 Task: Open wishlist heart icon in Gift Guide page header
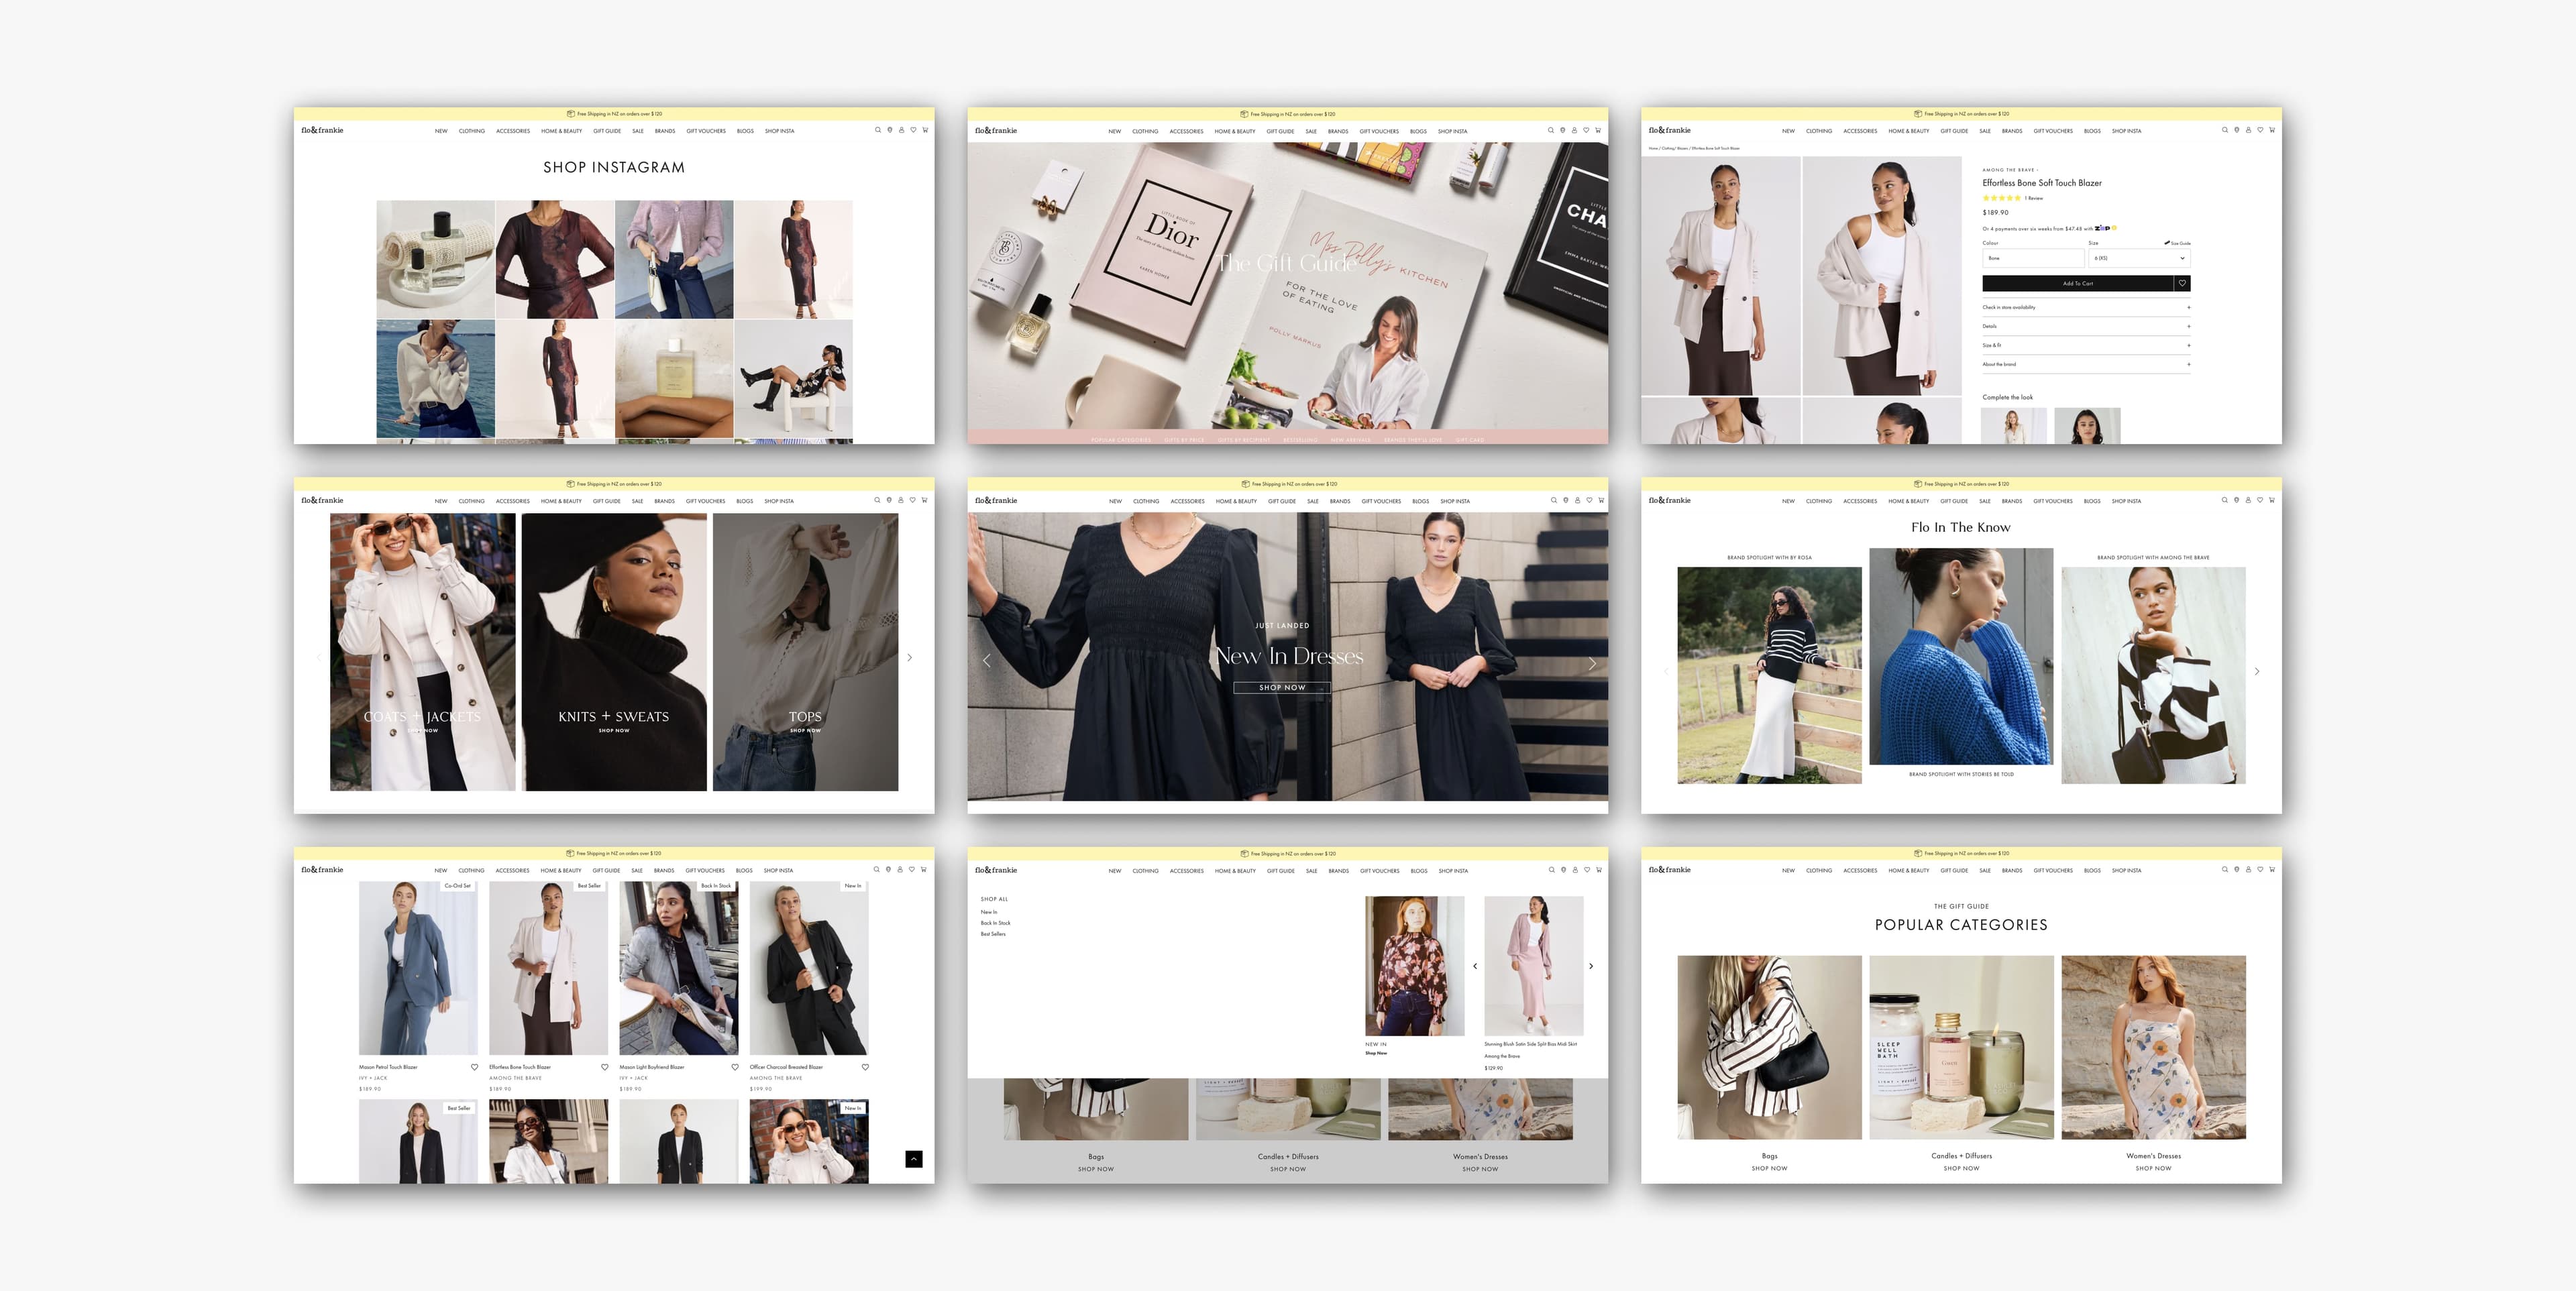(1586, 130)
